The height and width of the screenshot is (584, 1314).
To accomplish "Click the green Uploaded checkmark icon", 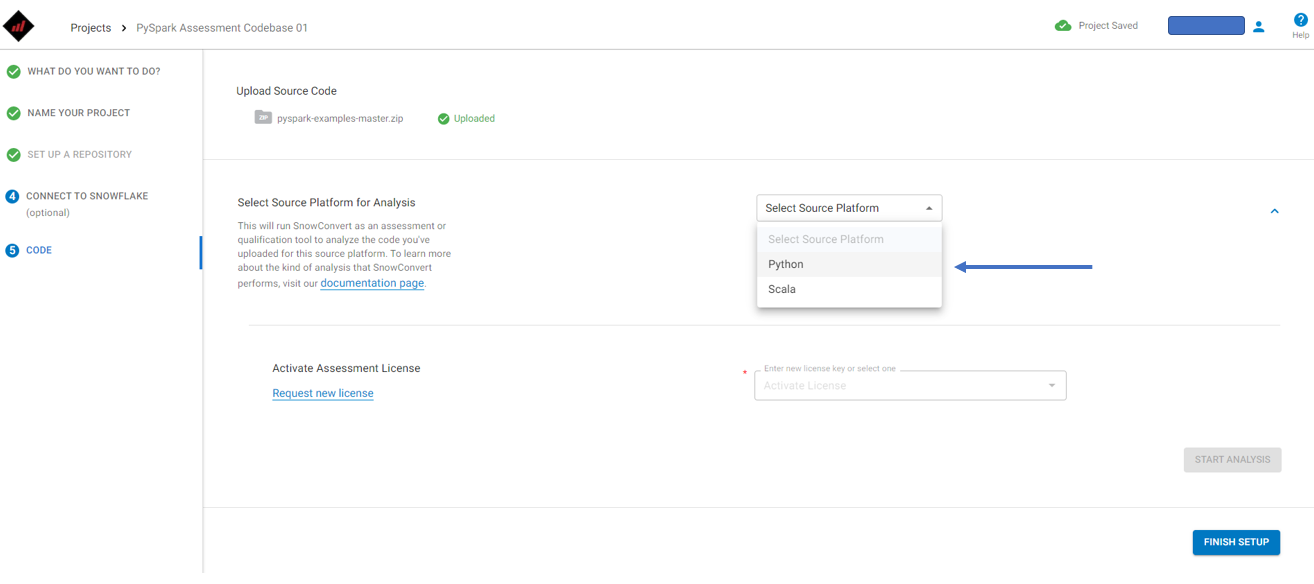I will (443, 118).
